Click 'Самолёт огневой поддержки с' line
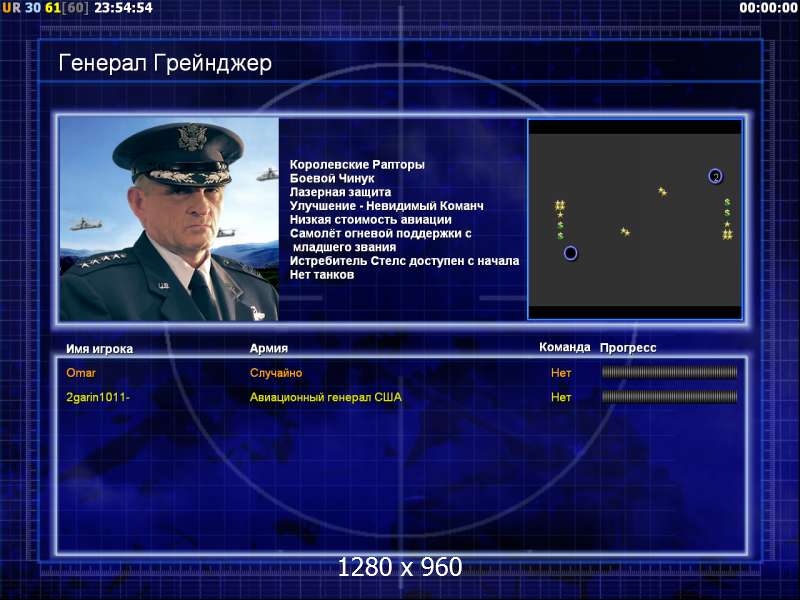The height and width of the screenshot is (600, 800). tap(381, 233)
